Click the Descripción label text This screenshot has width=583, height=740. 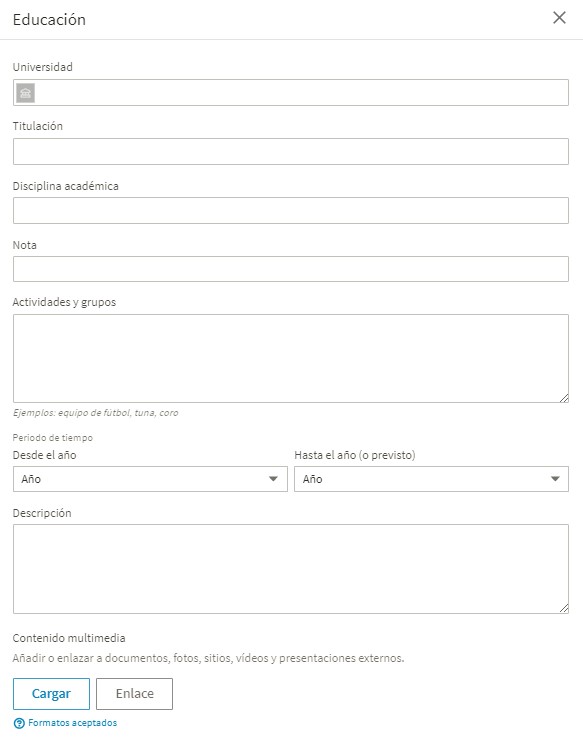tap(42, 513)
